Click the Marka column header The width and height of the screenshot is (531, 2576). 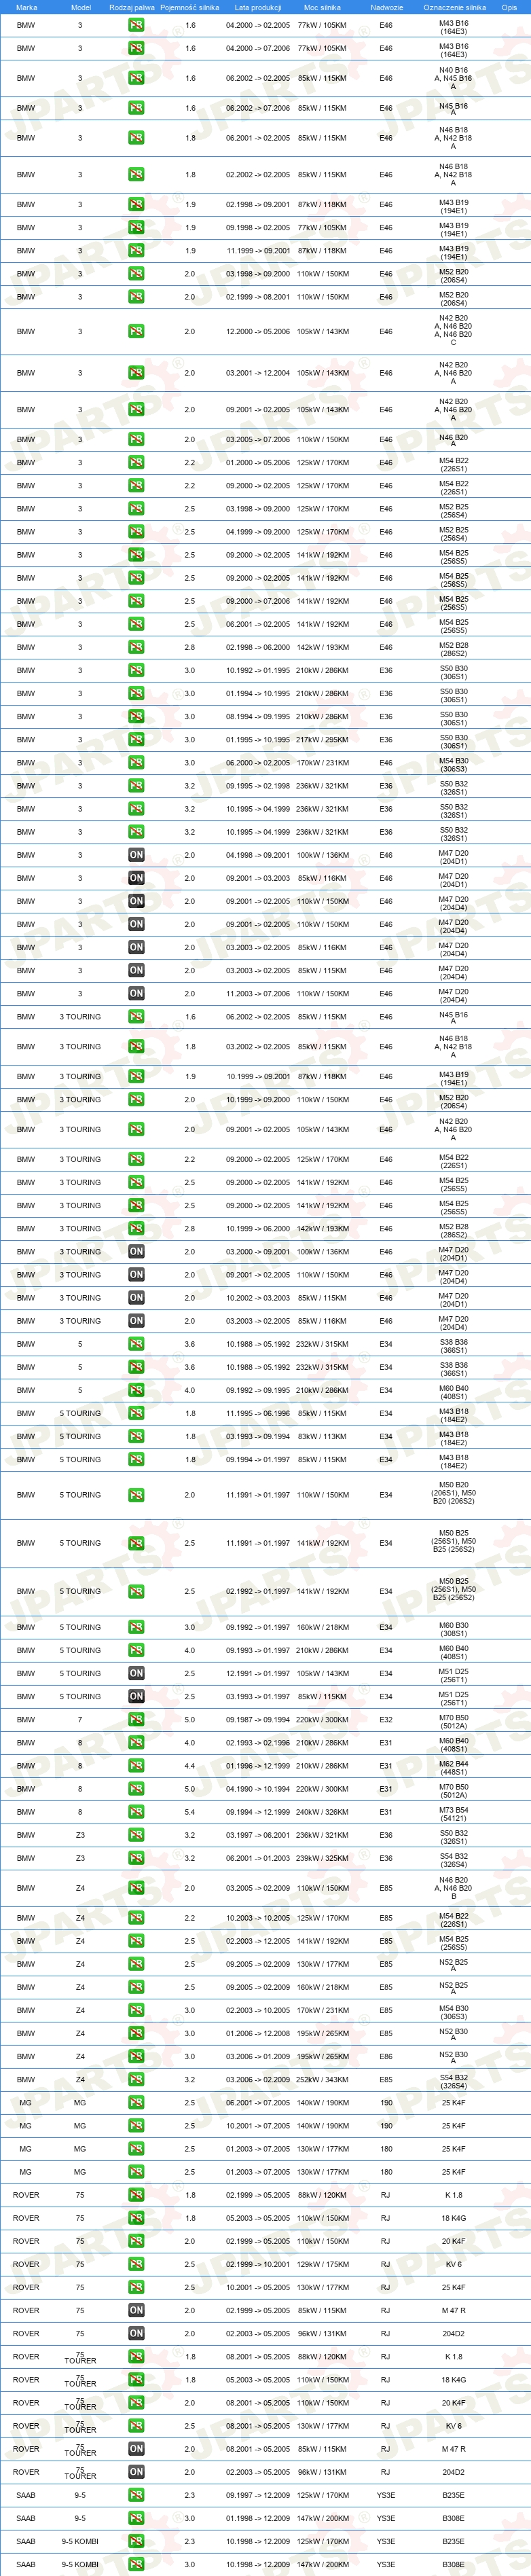tap(26, 7)
